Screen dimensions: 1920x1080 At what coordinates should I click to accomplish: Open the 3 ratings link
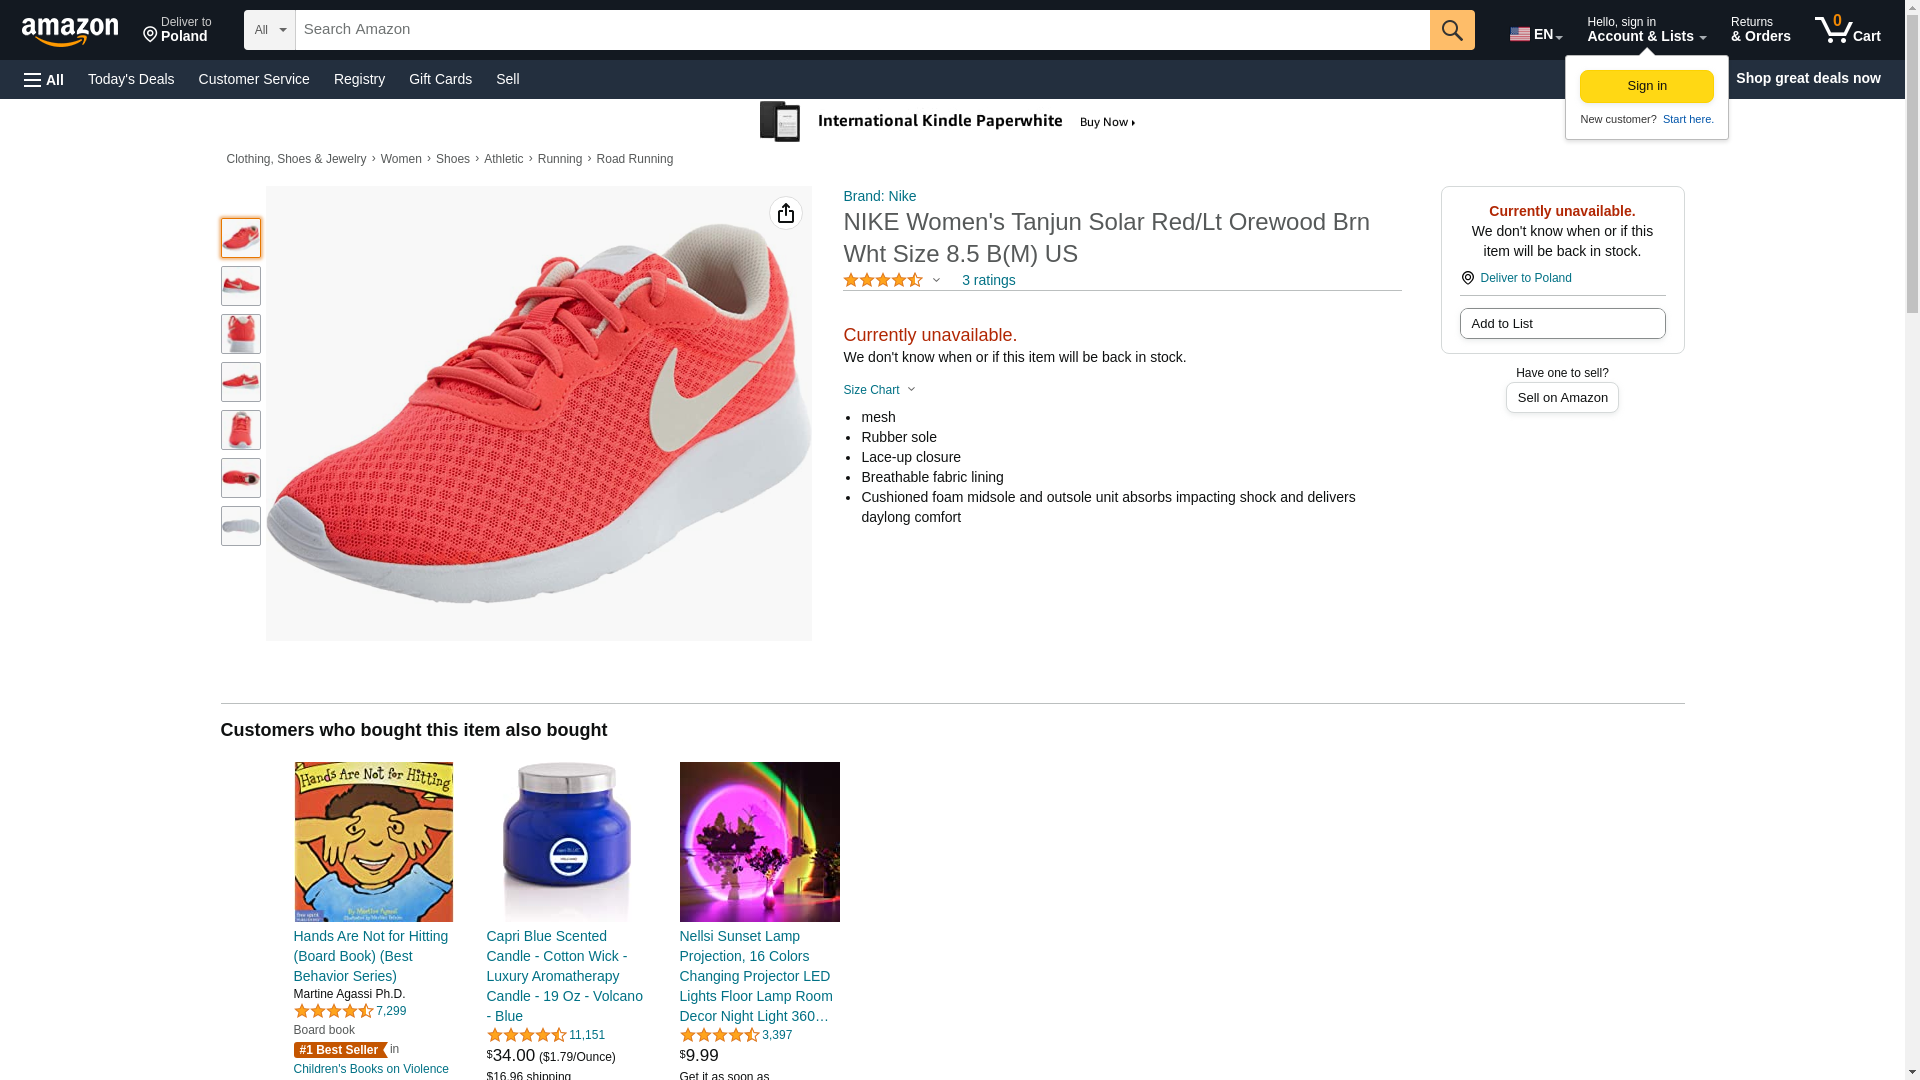988,281
